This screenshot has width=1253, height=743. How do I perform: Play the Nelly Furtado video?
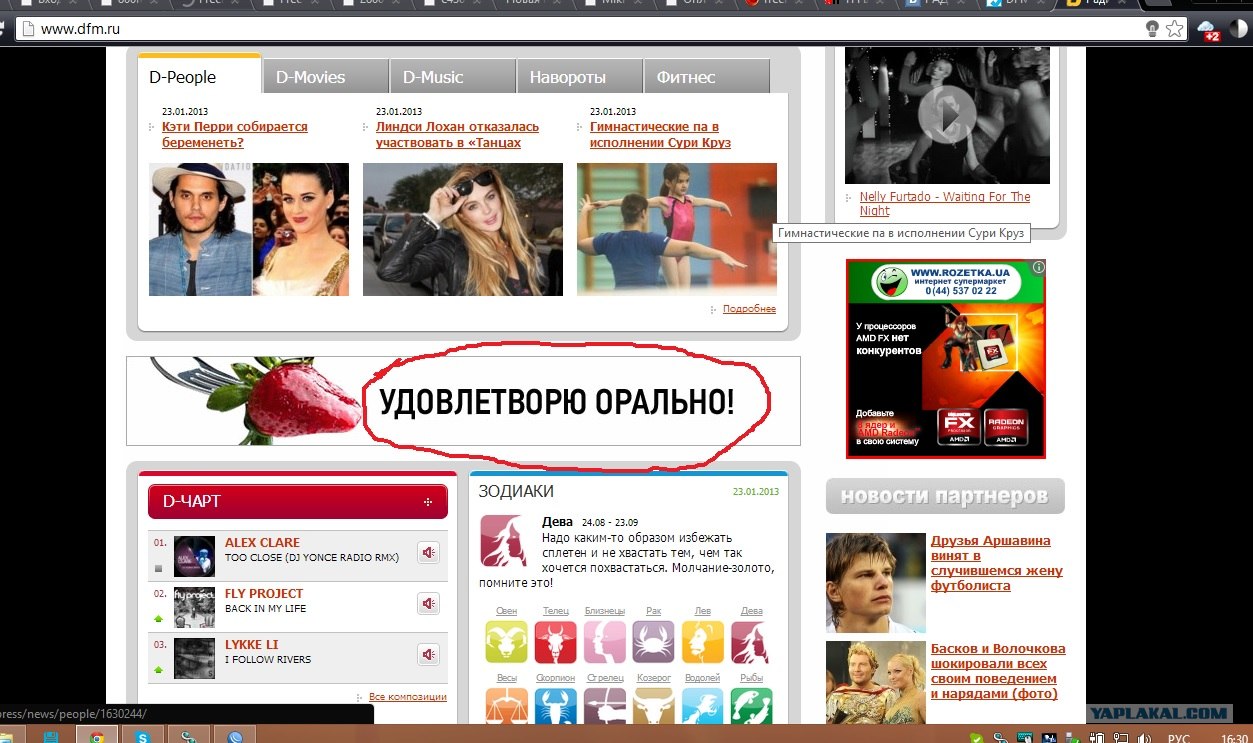pos(946,114)
